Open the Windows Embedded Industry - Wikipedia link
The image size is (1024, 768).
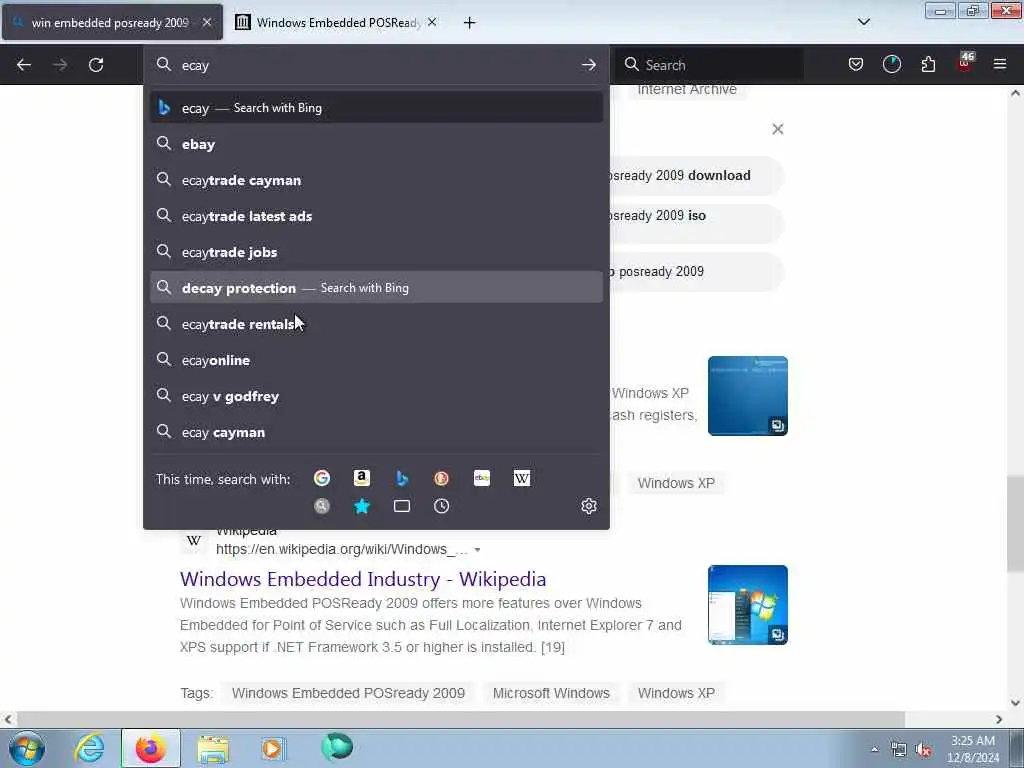[x=363, y=579]
